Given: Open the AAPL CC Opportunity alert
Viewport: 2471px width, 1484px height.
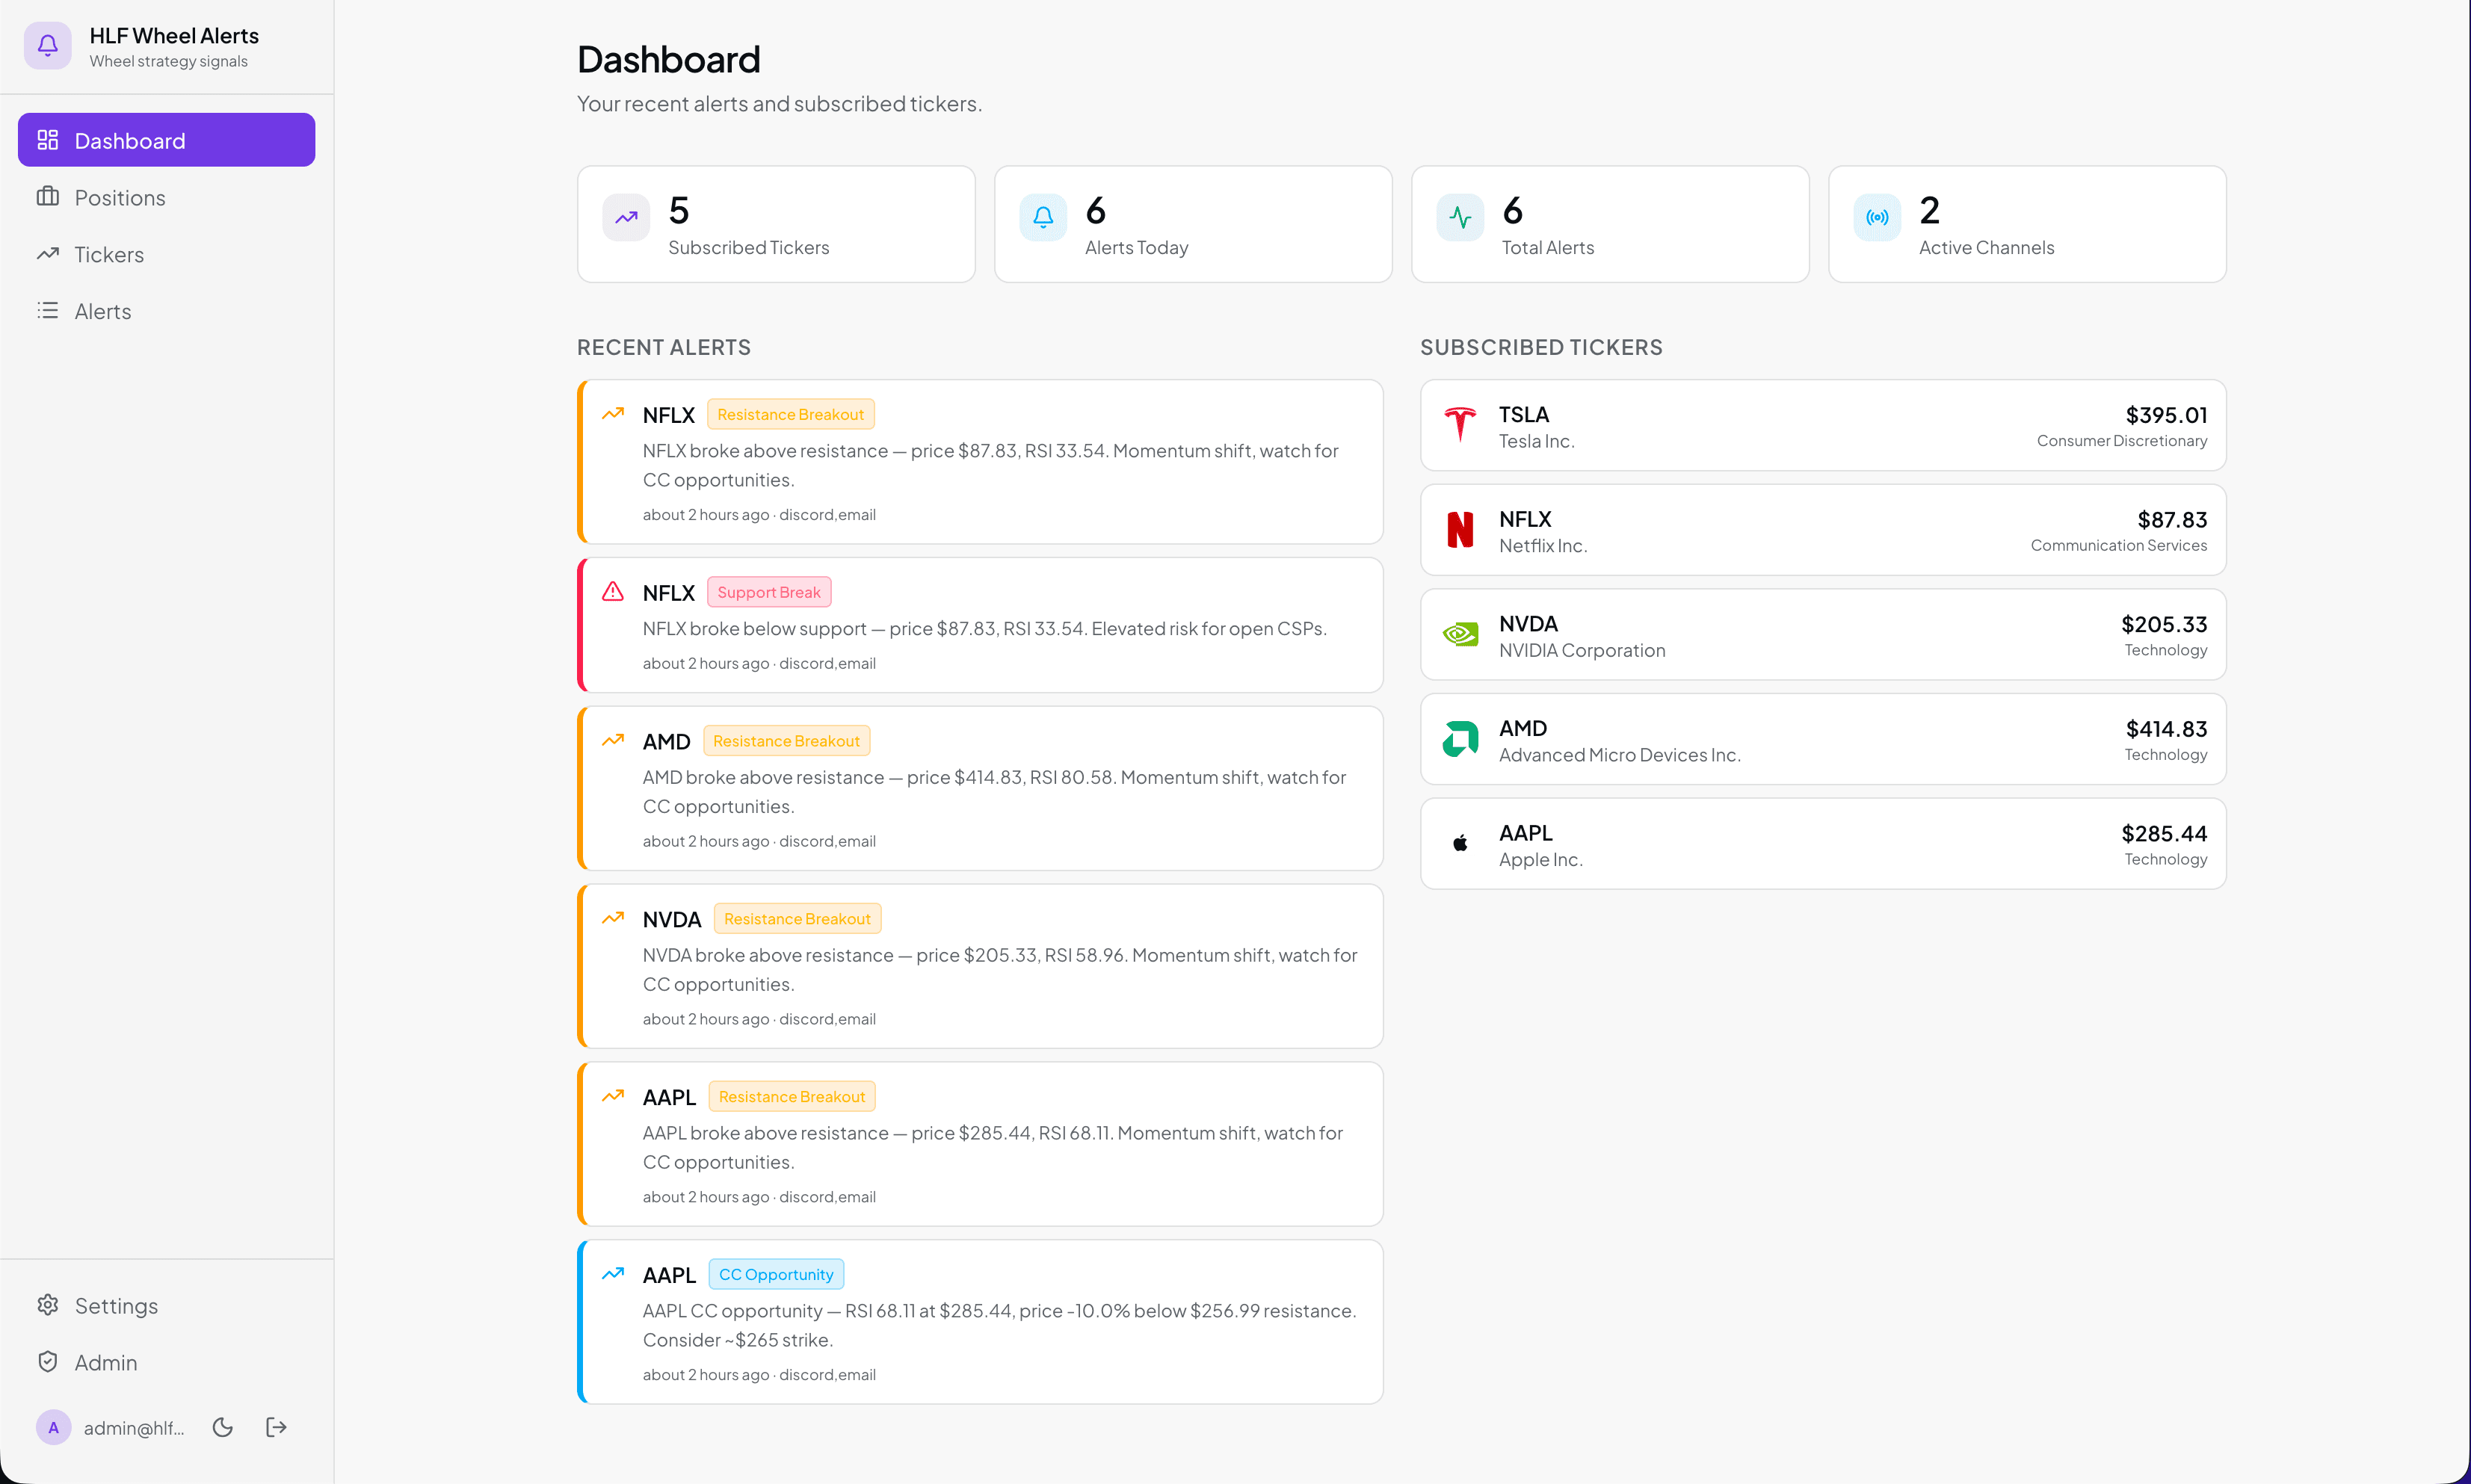Looking at the screenshot, I should coord(980,1322).
